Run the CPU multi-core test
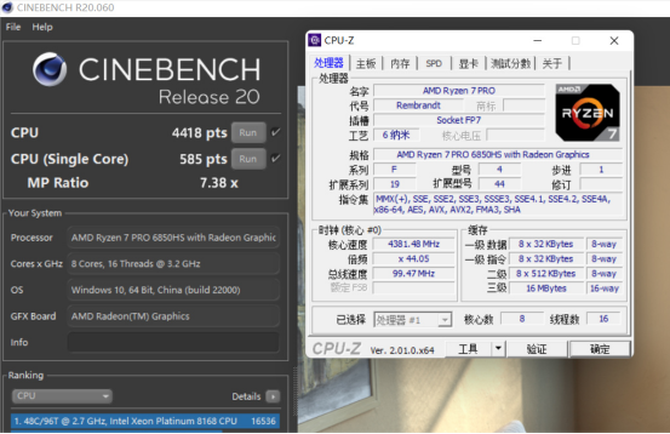This screenshot has width=670, height=434. [x=248, y=132]
